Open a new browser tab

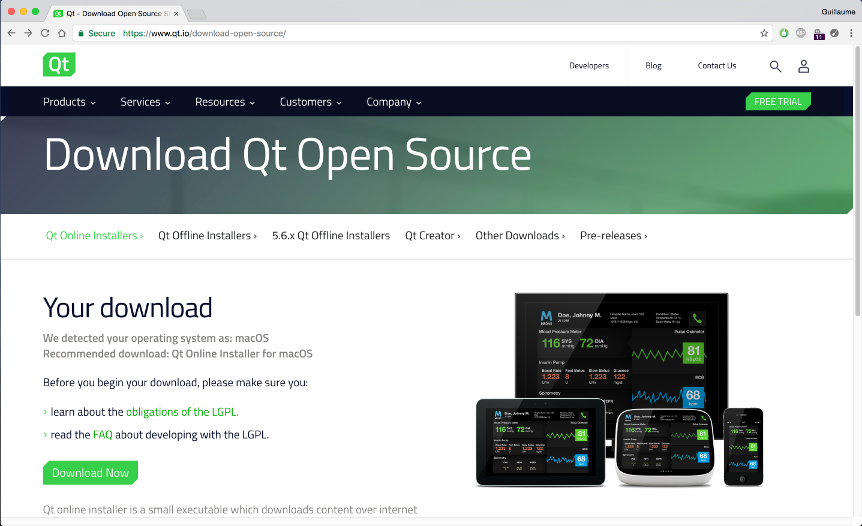(197, 14)
